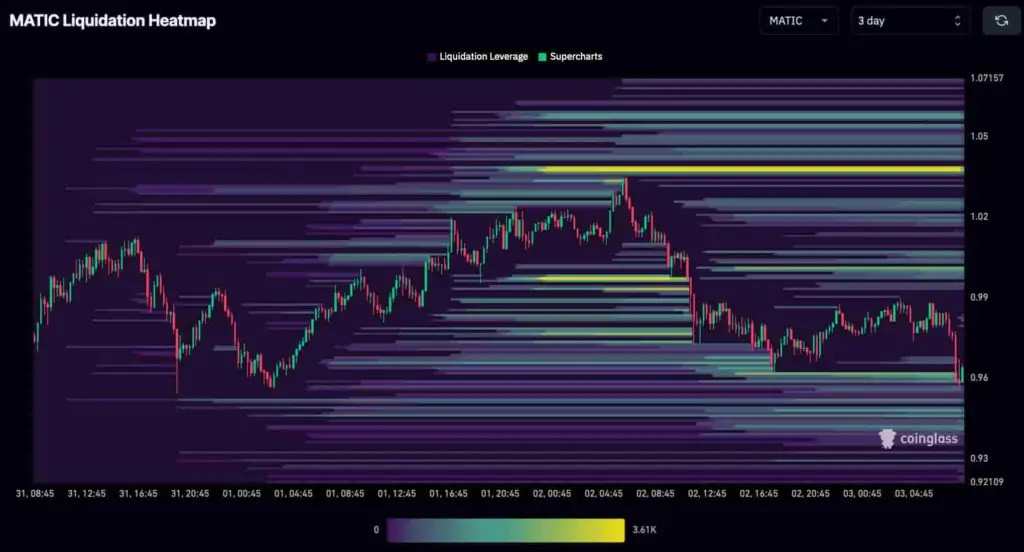The image size is (1024, 552).
Task: Click the 1.02 price axis label
Action: point(979,217)
